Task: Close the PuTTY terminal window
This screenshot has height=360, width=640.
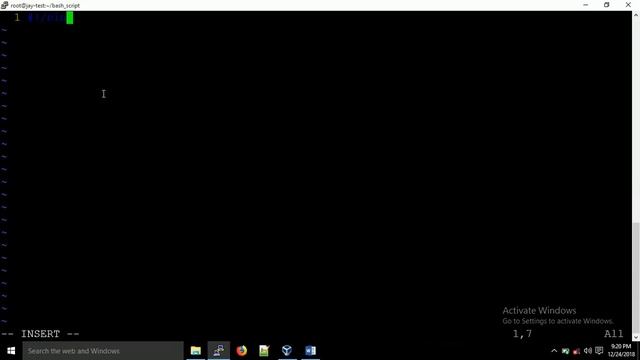Action: [x=628, y=5]
